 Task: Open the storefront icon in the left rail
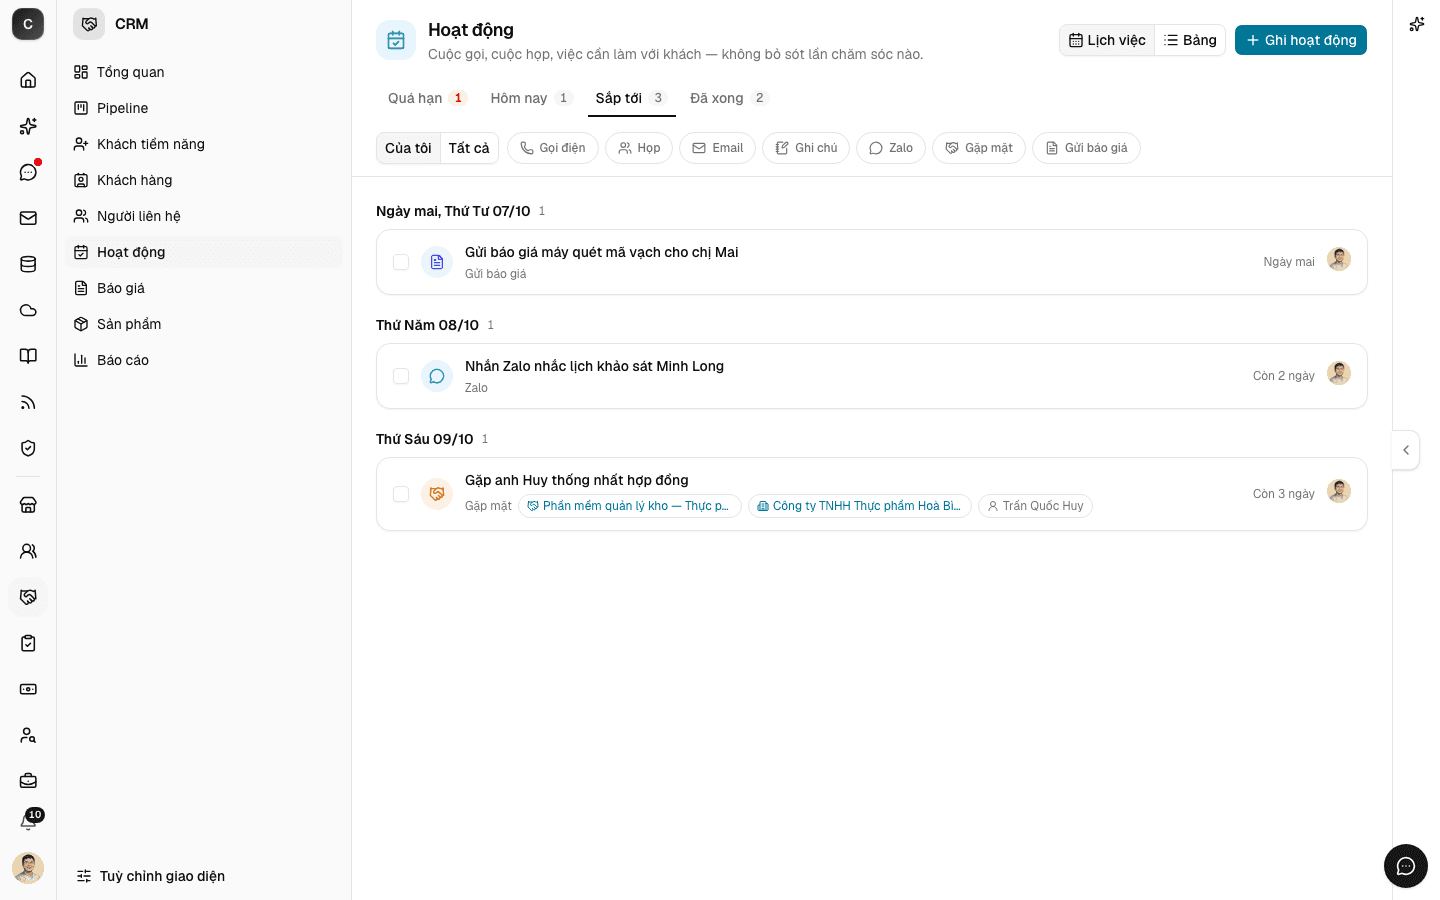pyautogui.click(x=28, y=505)
